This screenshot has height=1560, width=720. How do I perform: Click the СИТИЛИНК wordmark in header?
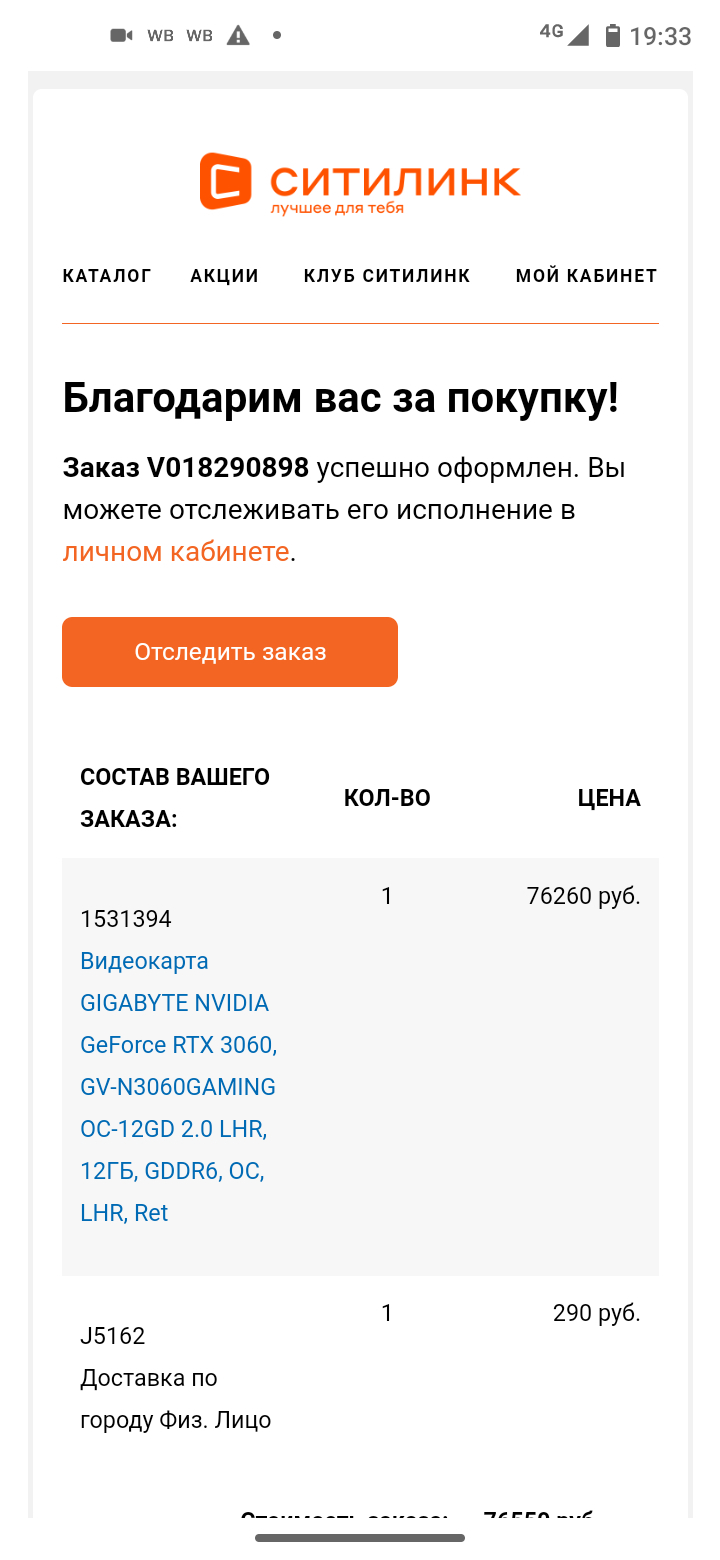[x=395, y=181]
